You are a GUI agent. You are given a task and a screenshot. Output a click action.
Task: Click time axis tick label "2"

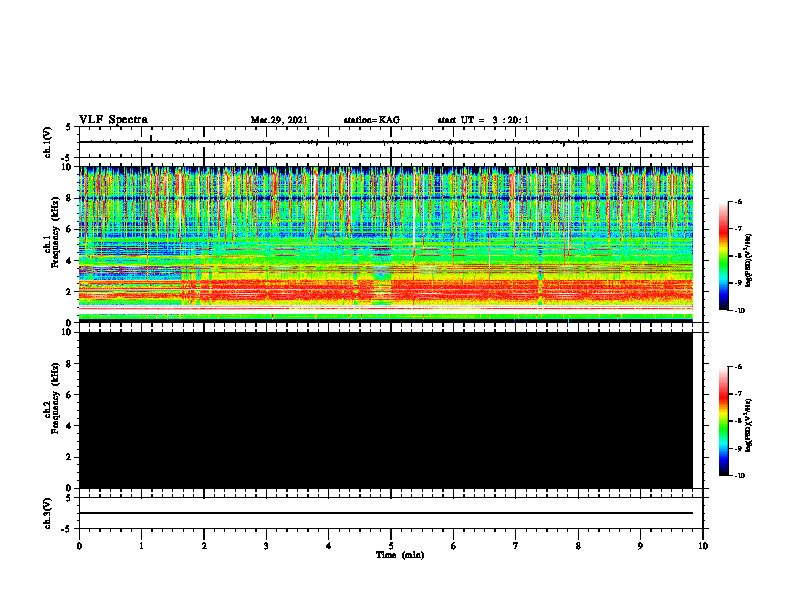point(204,546)
